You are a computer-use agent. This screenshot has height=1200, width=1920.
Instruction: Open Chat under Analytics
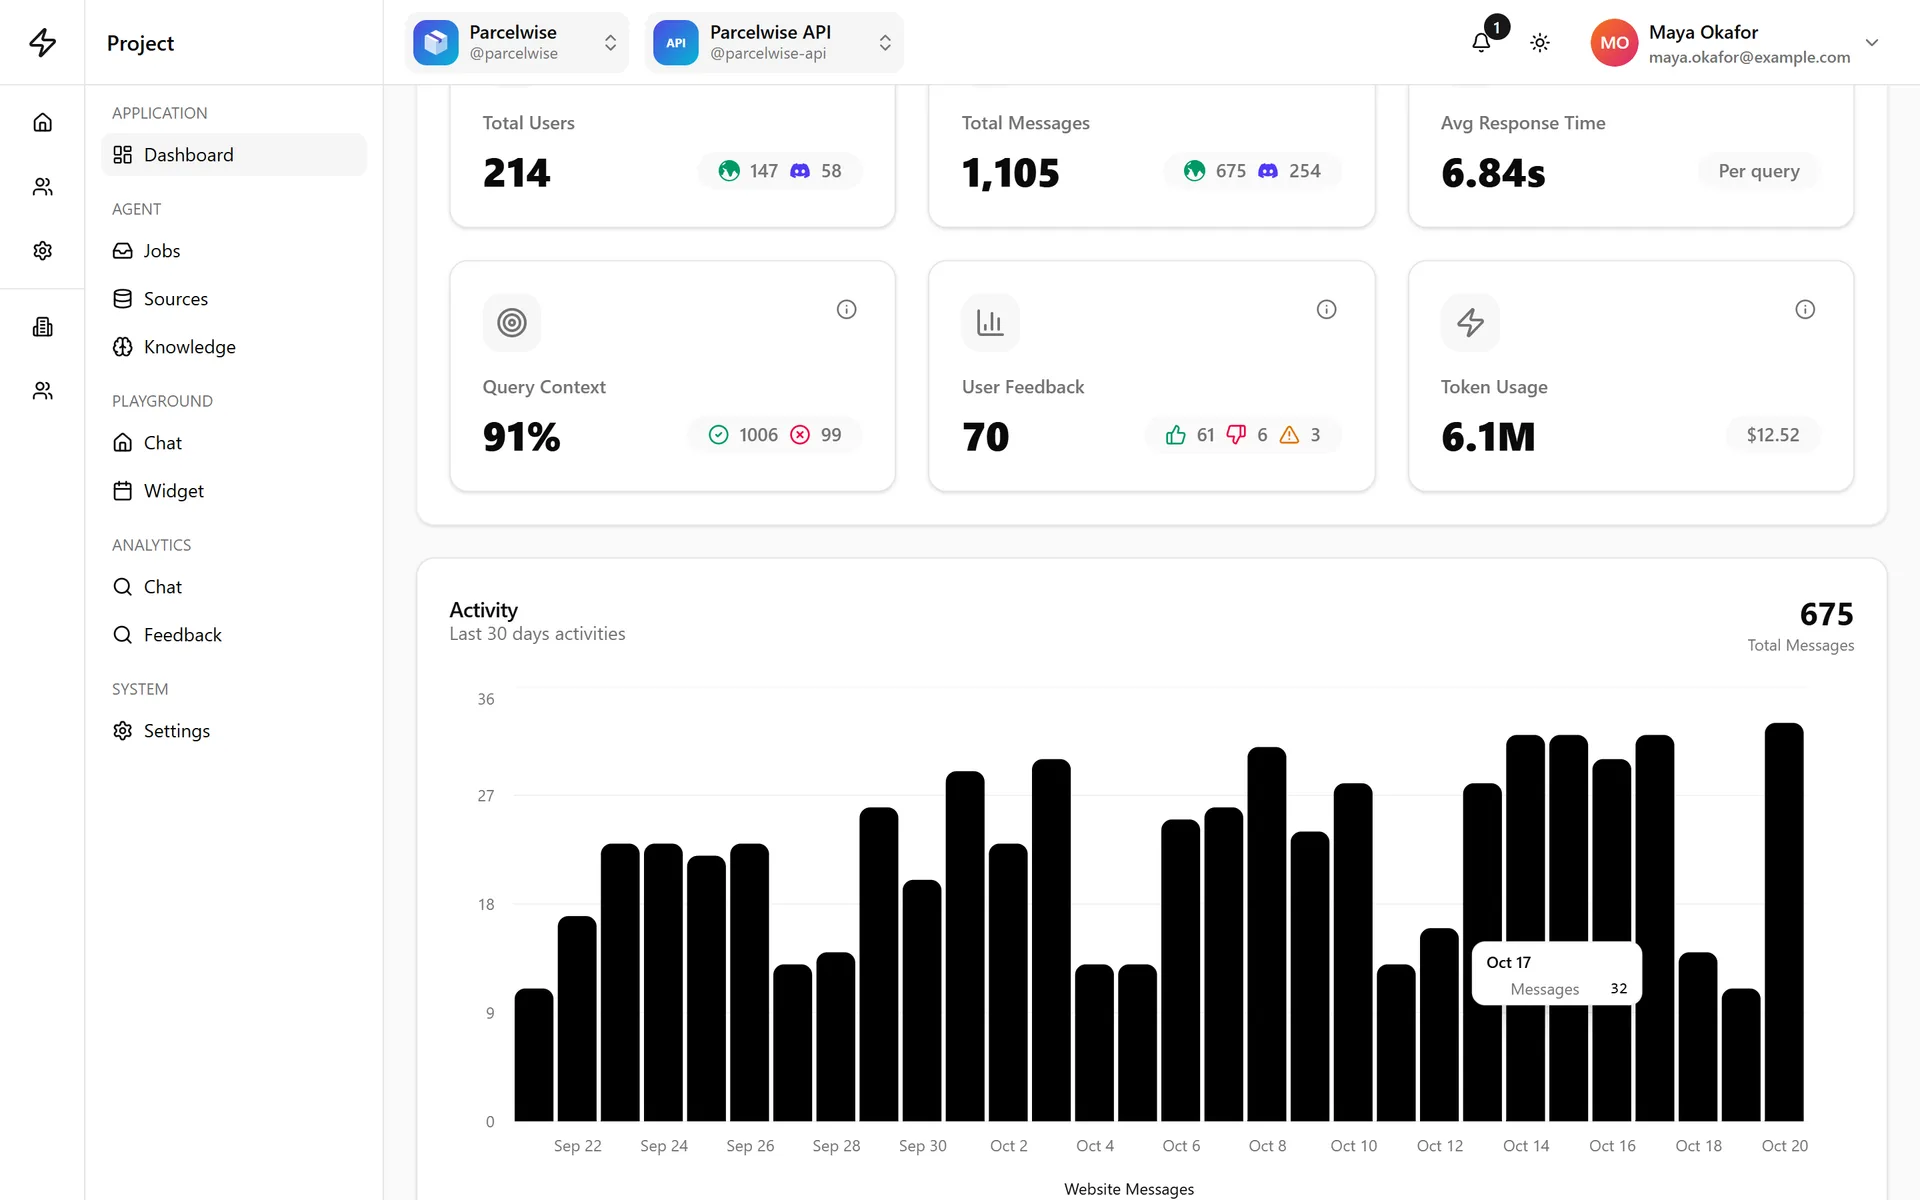[x=234, y=587]
